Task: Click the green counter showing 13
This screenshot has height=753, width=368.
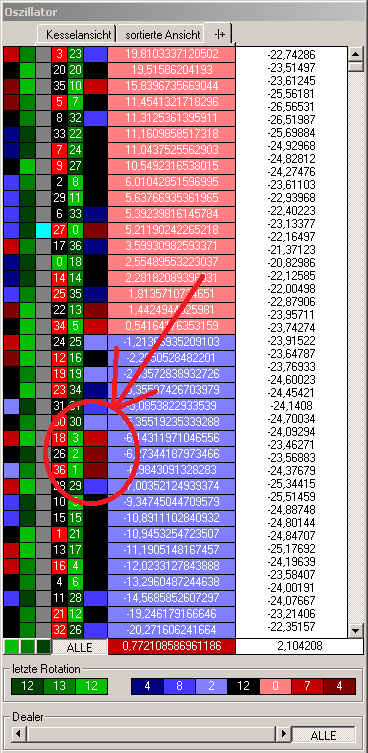Action: coord(60,686)
